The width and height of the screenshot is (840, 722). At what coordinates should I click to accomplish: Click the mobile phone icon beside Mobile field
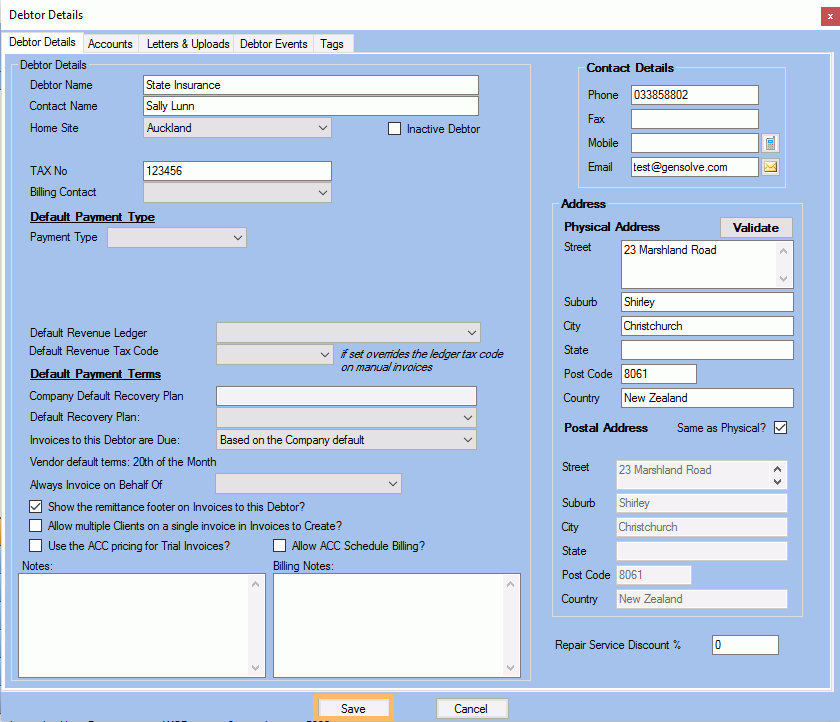click(x=770, y=143)
